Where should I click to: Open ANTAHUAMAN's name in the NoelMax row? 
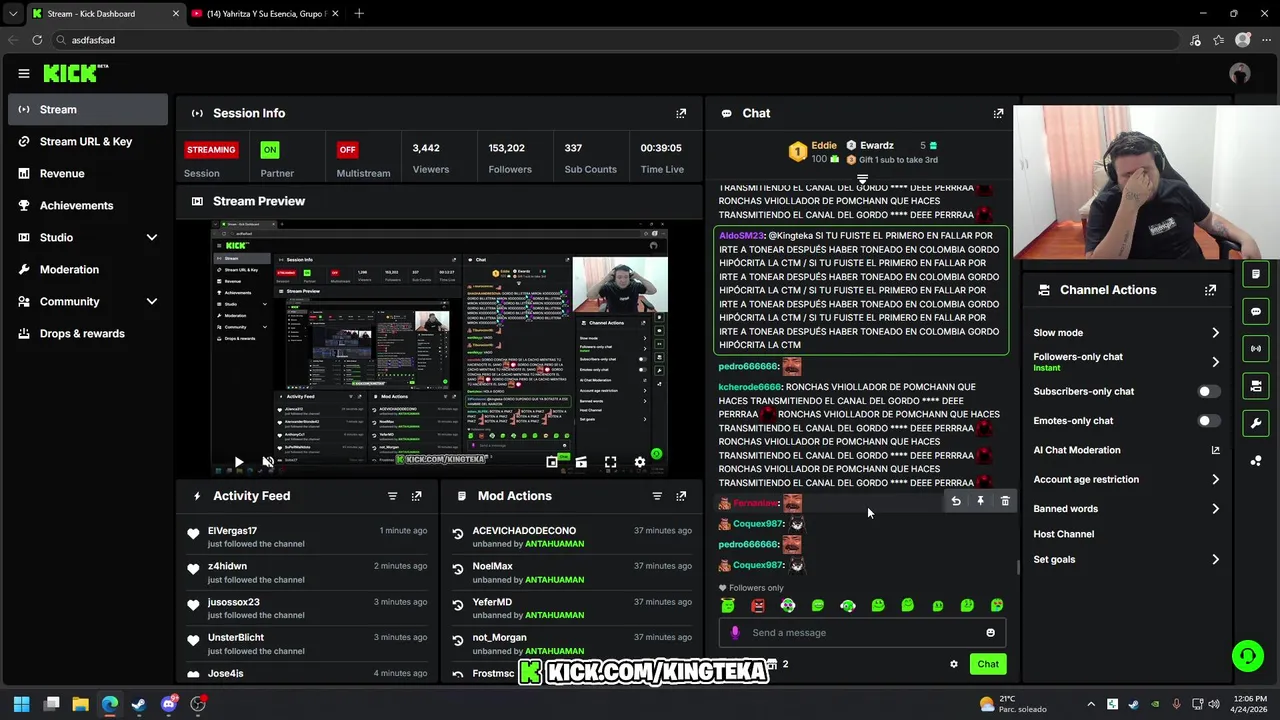(x=555, y=580)
